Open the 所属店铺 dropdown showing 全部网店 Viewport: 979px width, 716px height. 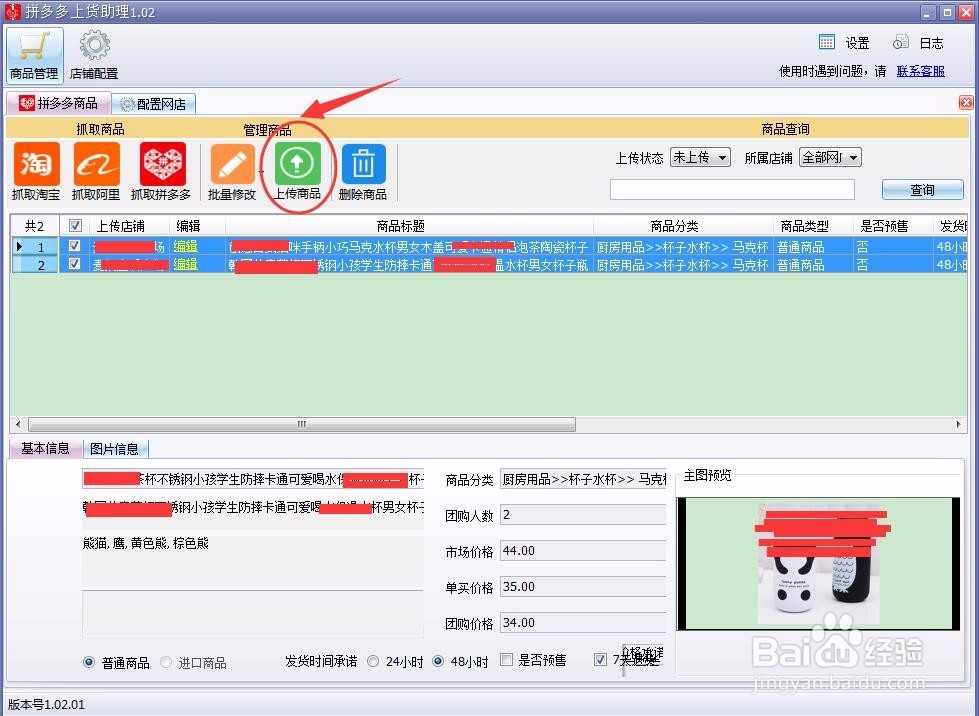[830, 157]
